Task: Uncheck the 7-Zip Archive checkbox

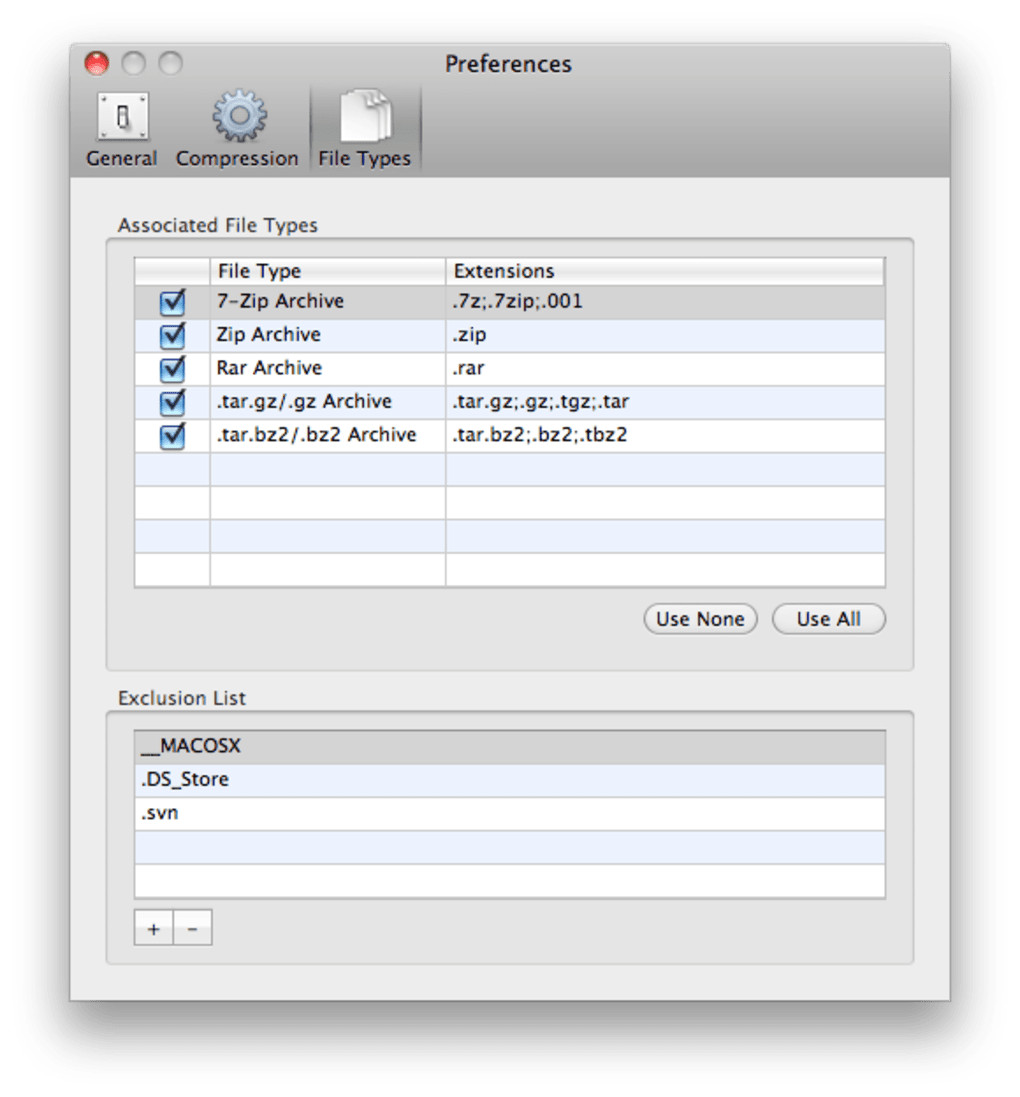Action: tap(173, 302)
